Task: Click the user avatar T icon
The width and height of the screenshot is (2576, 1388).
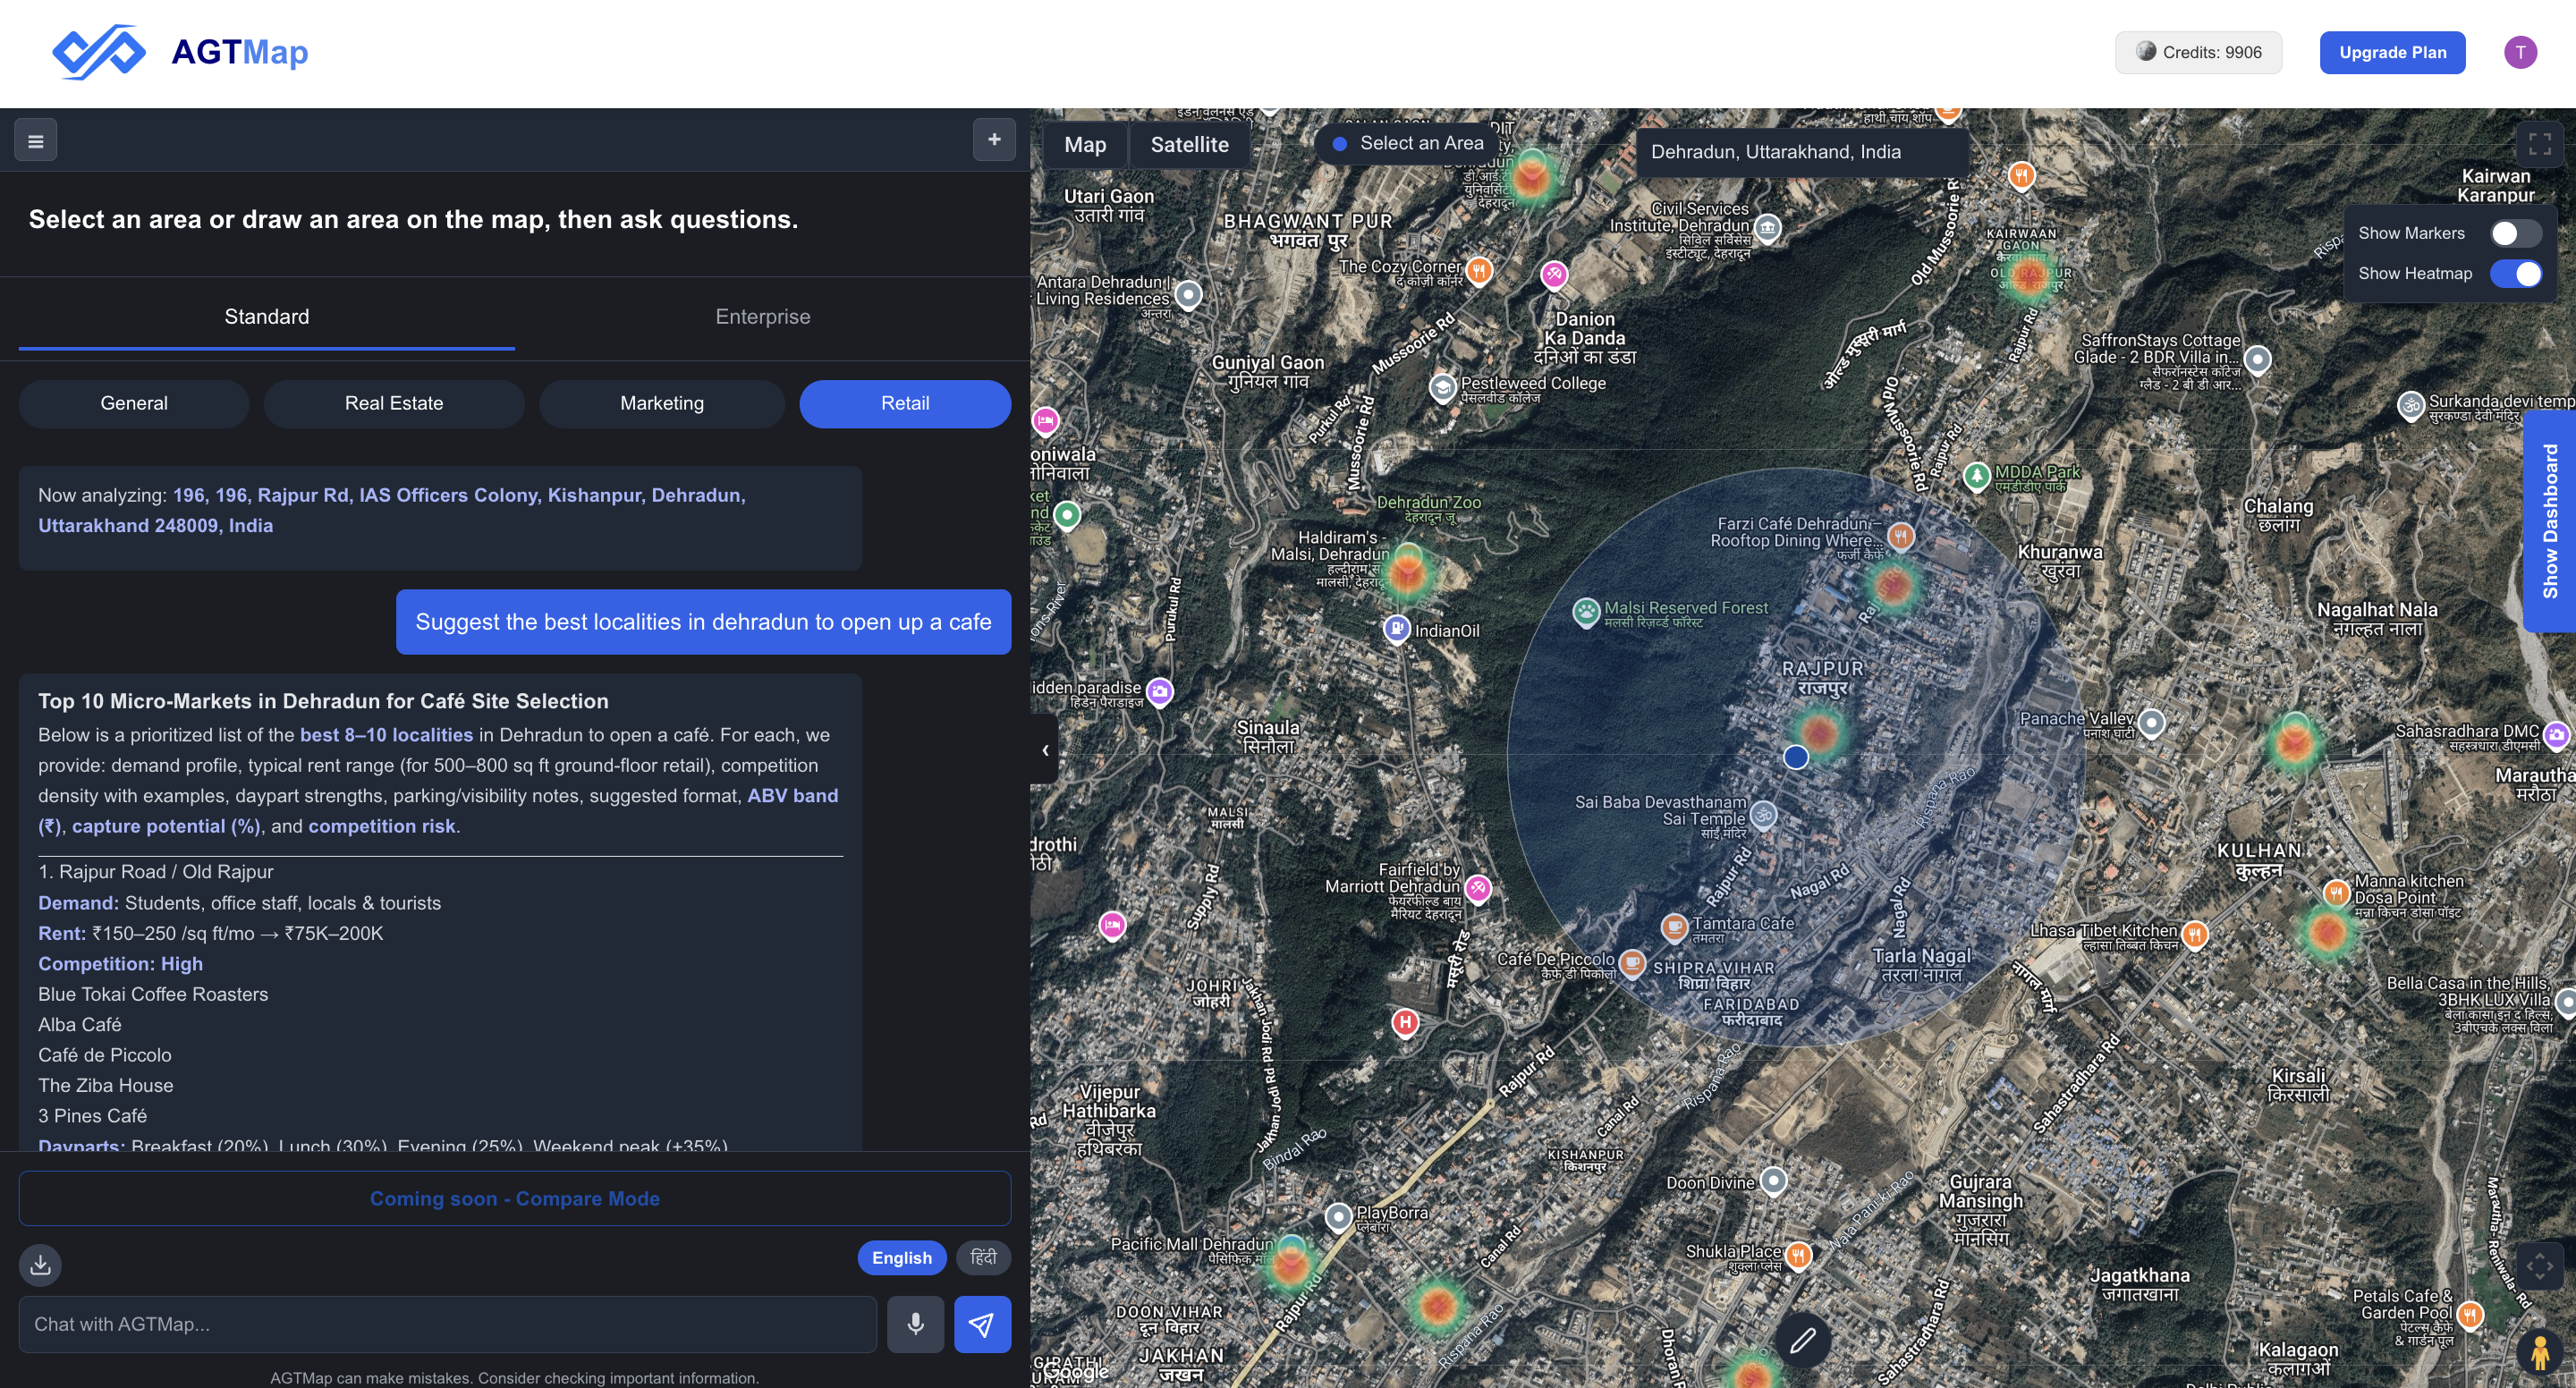Action: click(2519, 52)
